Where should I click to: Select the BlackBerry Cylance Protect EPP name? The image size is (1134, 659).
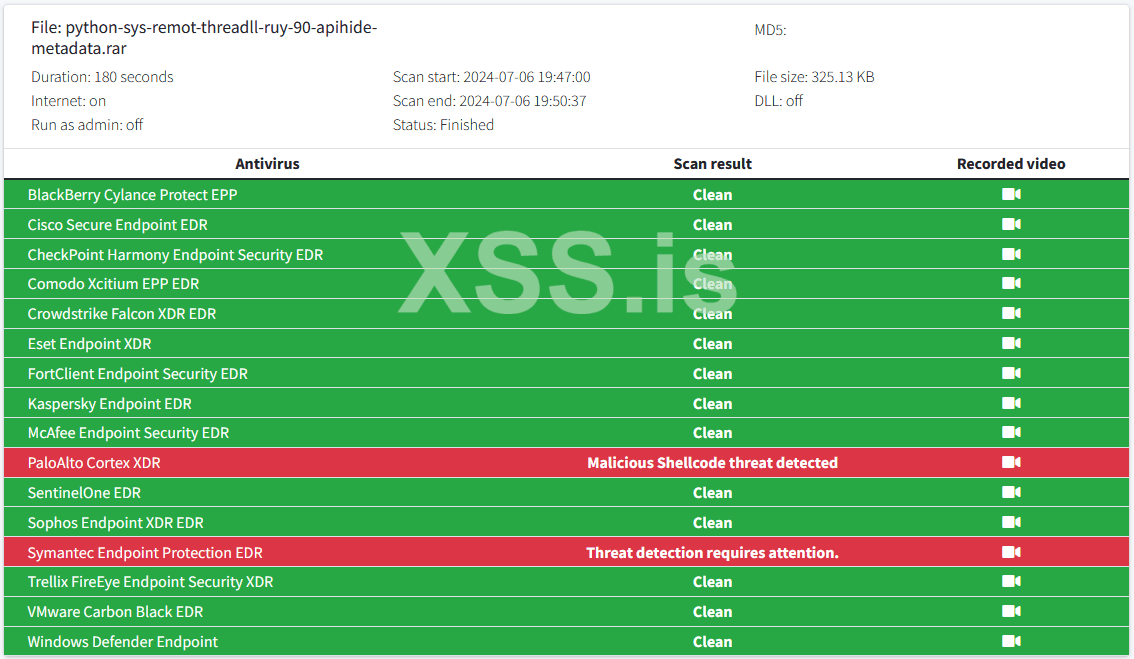click(132, 195)
